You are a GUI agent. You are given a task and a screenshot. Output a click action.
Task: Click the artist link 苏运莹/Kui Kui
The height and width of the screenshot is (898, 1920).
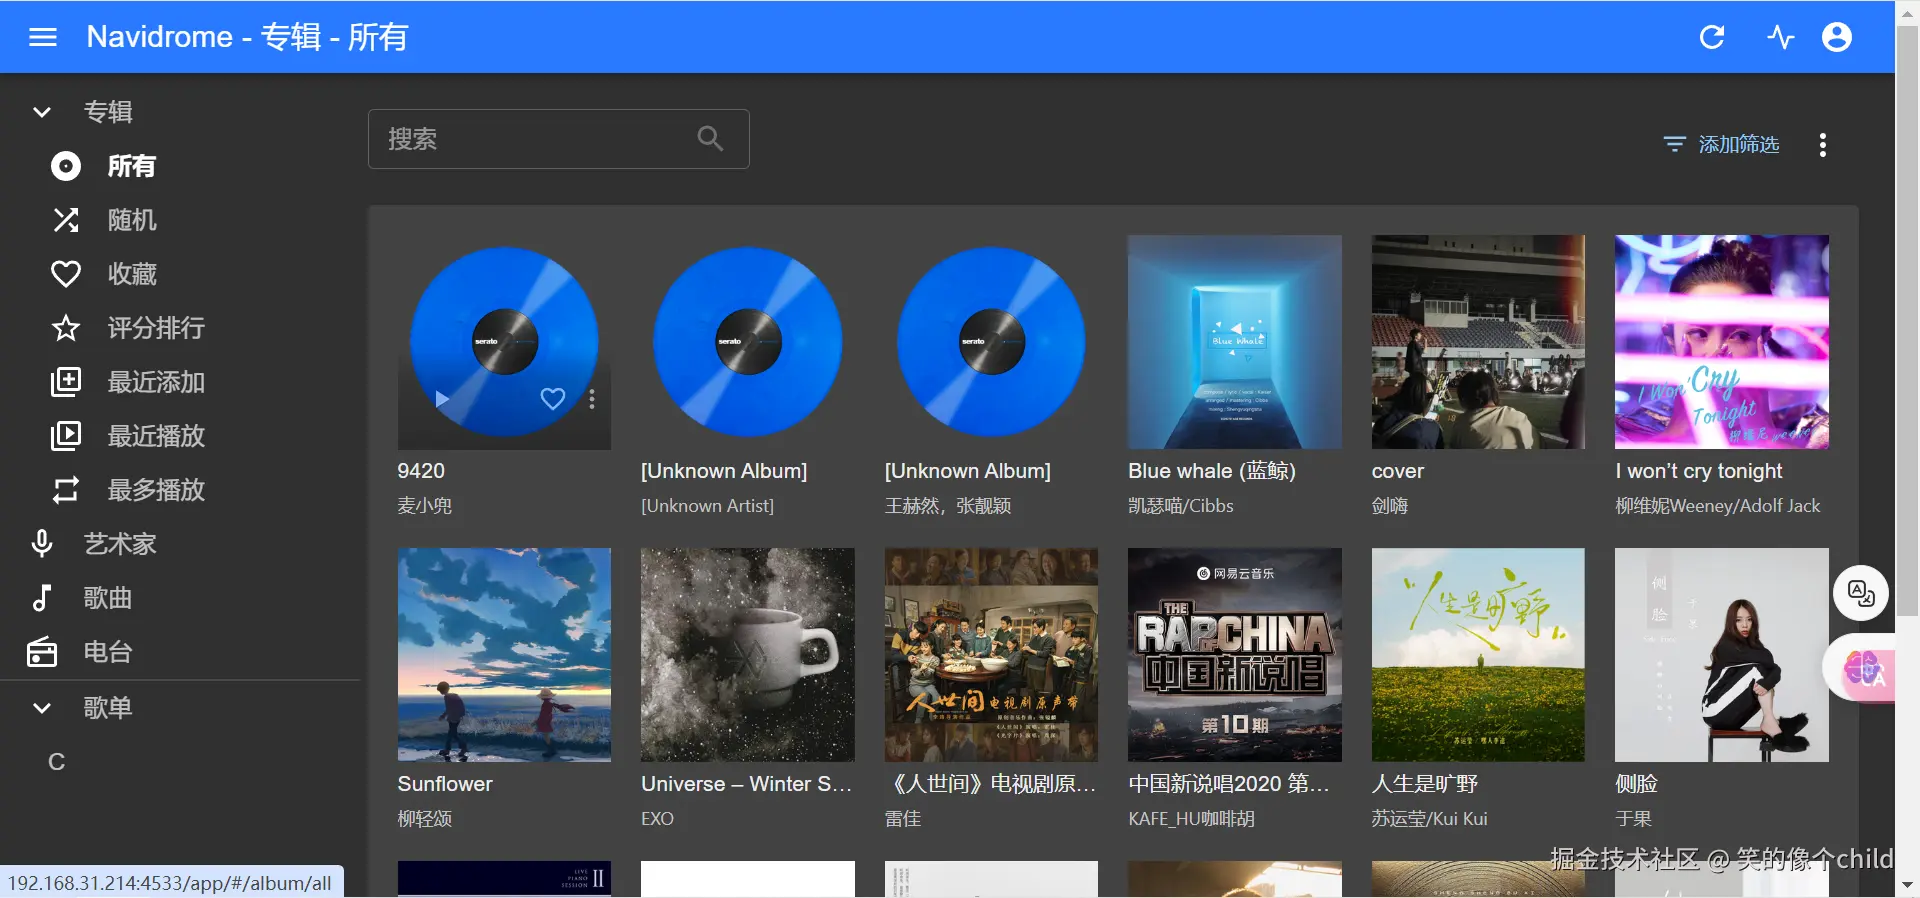(x=1430, y=819)
